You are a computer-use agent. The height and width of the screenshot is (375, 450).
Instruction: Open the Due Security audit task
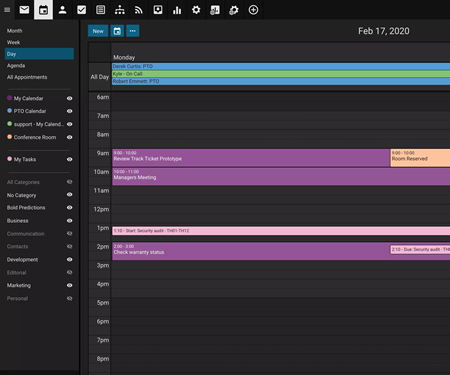coord(420,249)
